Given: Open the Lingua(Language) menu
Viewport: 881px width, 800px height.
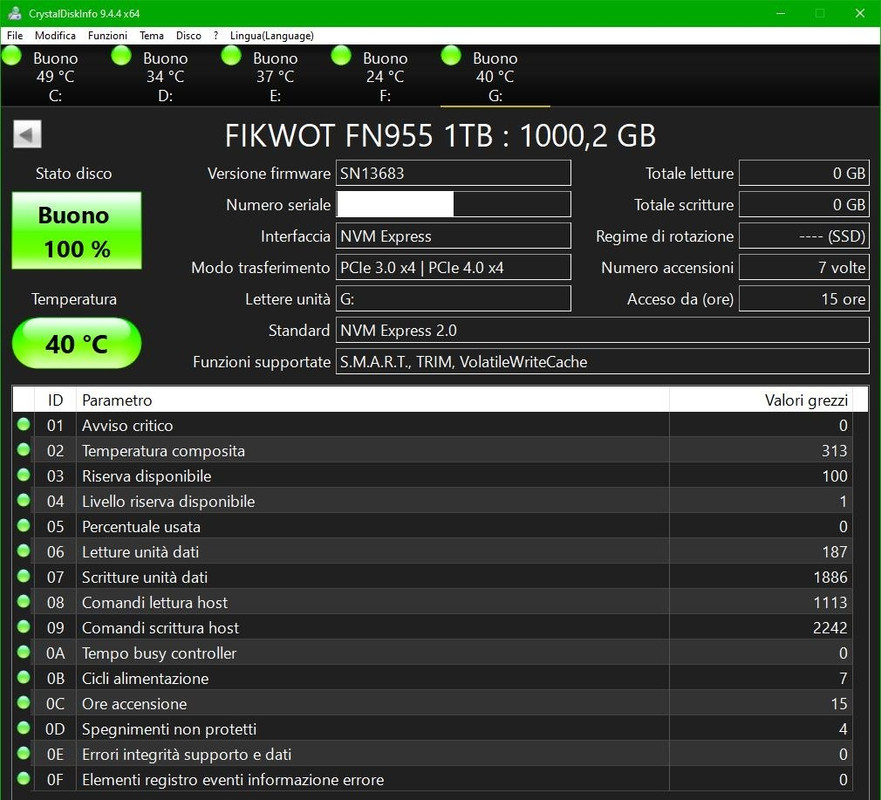Looking at the screenshot, I should point(272,35).
